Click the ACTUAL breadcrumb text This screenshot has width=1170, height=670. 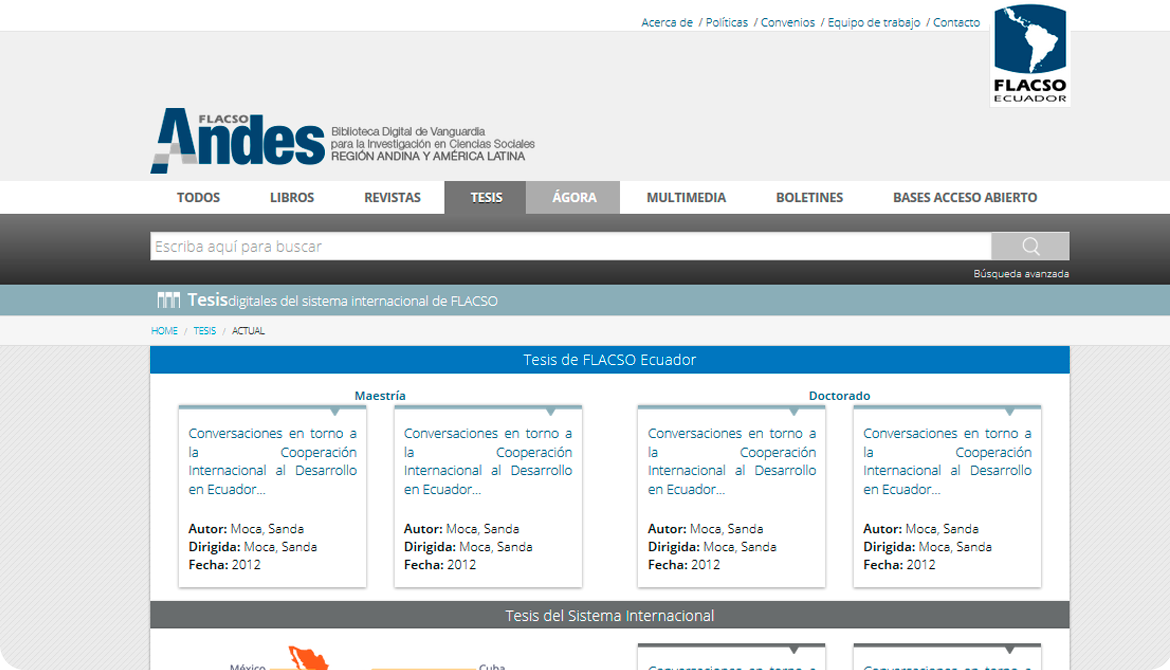pos(248,331)
